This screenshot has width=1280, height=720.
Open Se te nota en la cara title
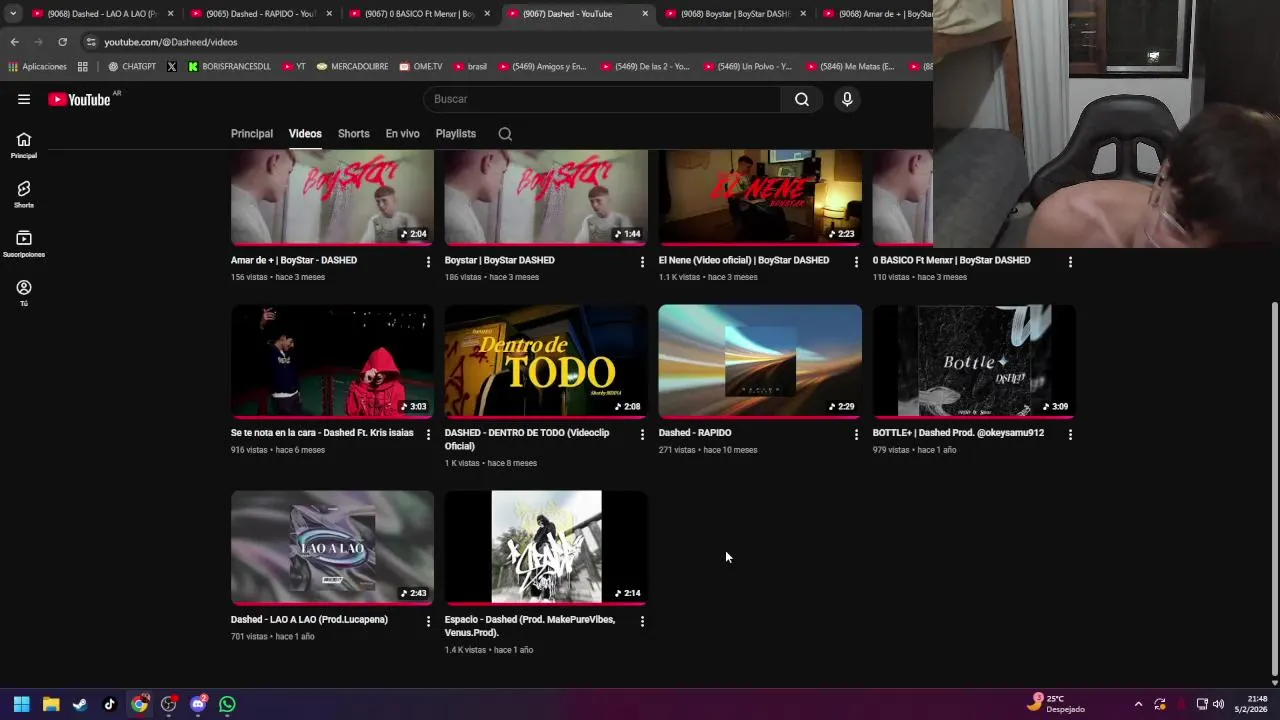[x=322, y=433]
